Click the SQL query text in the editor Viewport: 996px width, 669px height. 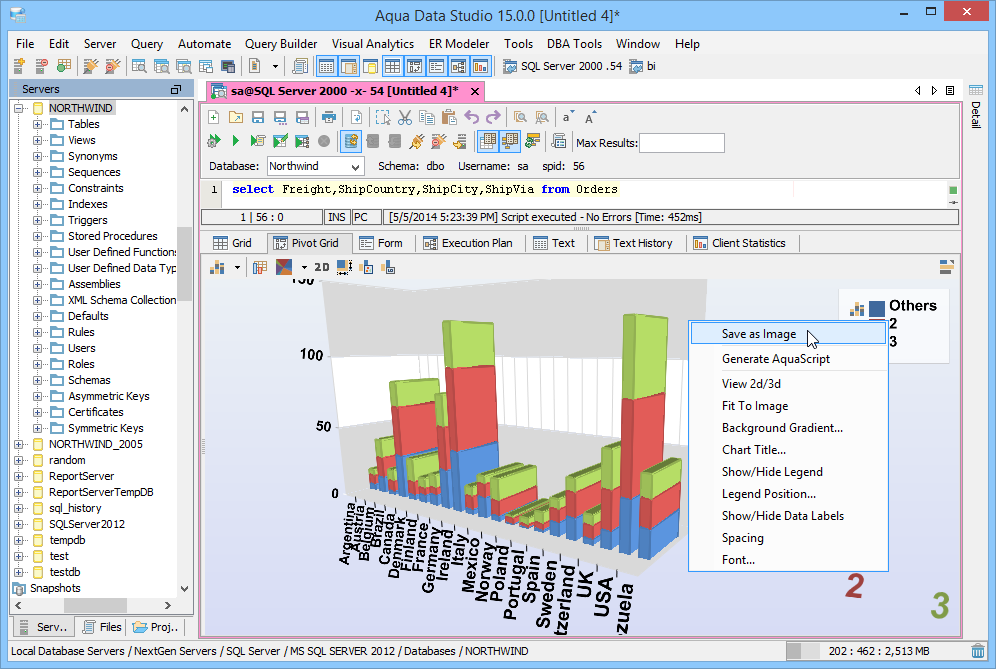tap(425, 189)
